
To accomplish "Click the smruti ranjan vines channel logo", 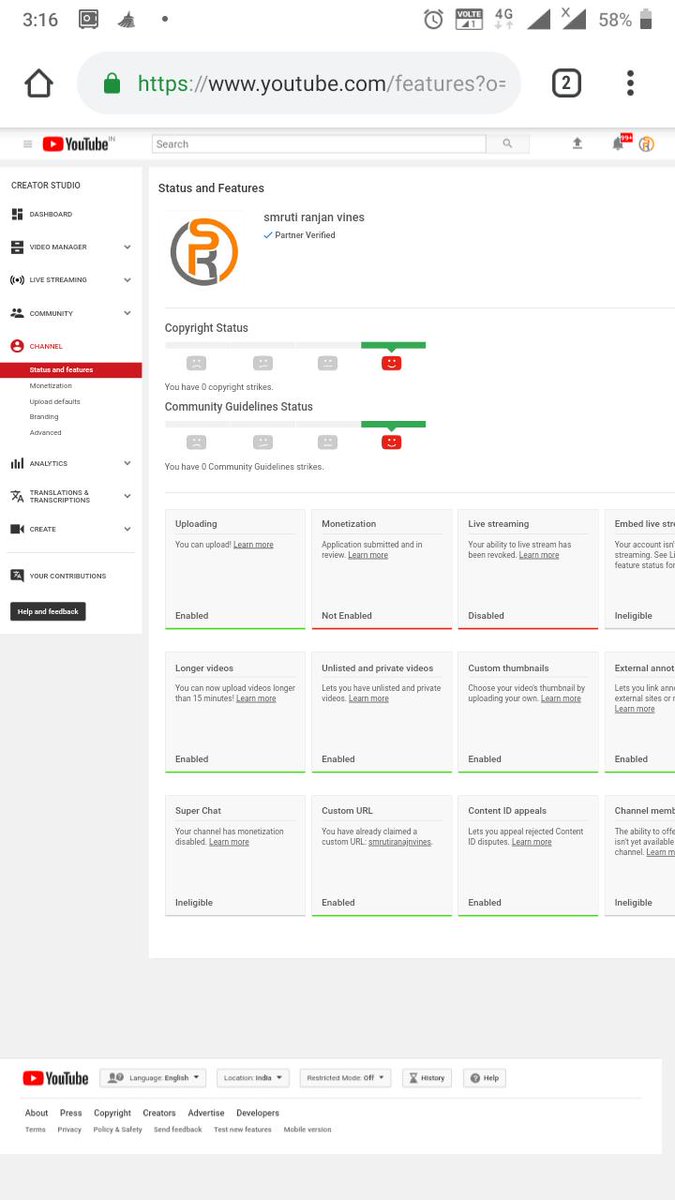I will point(204,251).
